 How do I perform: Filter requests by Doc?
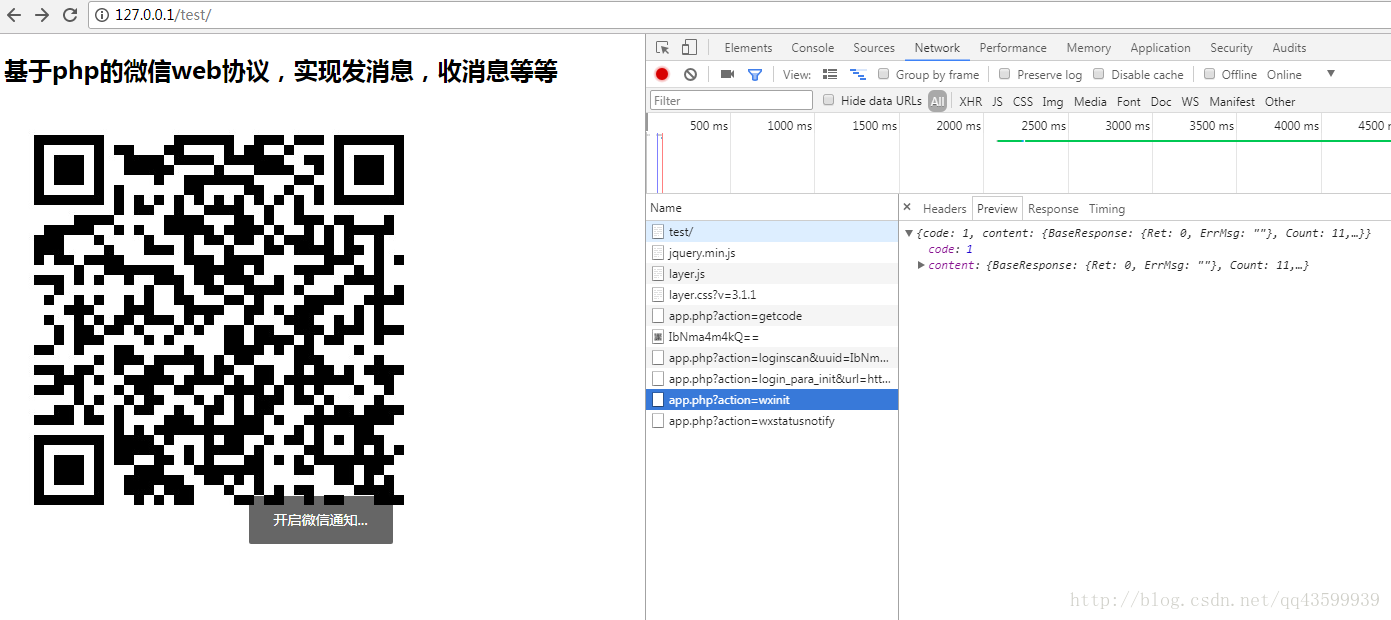[x=1160, y=101]
